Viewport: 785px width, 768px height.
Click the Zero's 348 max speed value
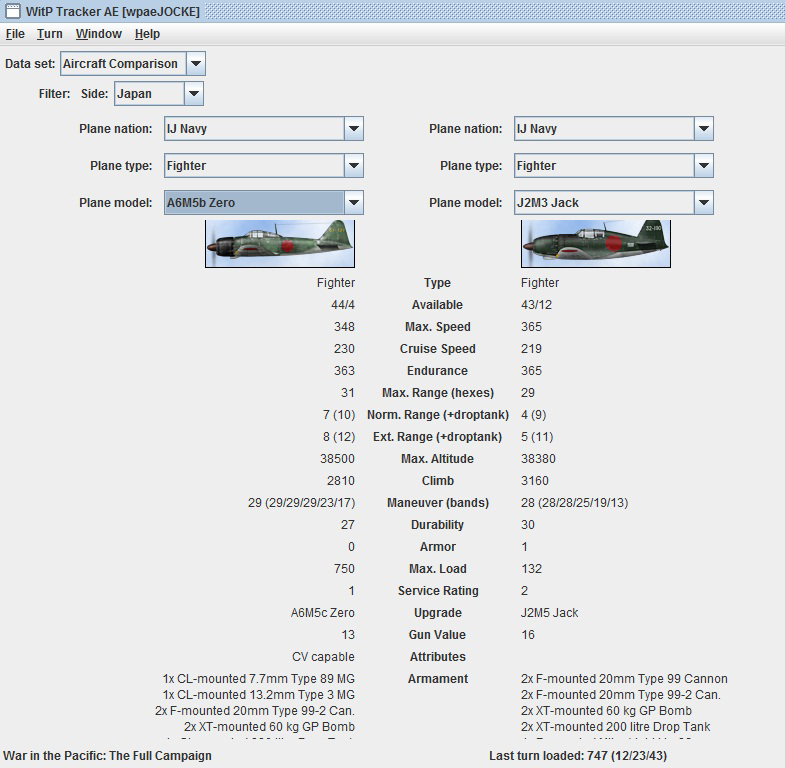(344, 327)
